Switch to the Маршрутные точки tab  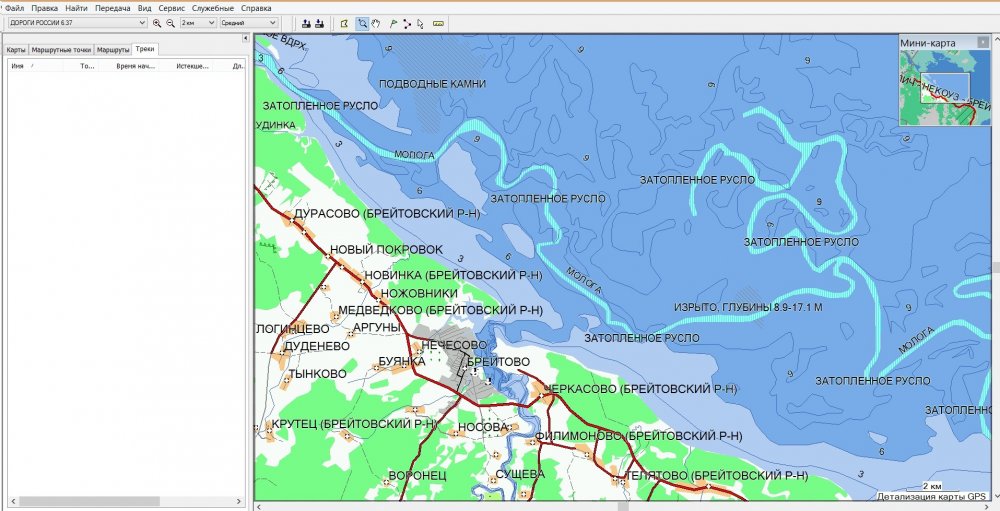(61, 49)
